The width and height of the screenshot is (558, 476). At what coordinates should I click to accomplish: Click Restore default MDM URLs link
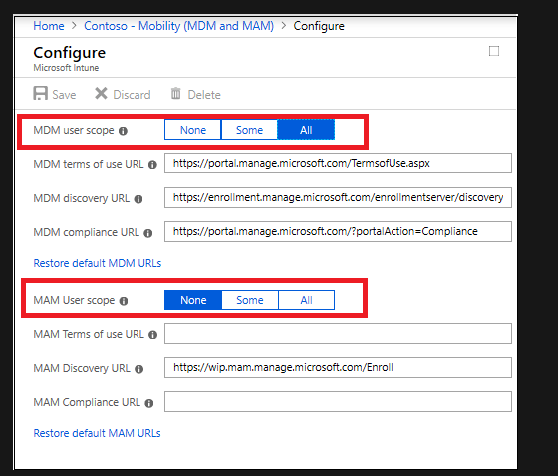coord(97,263)
